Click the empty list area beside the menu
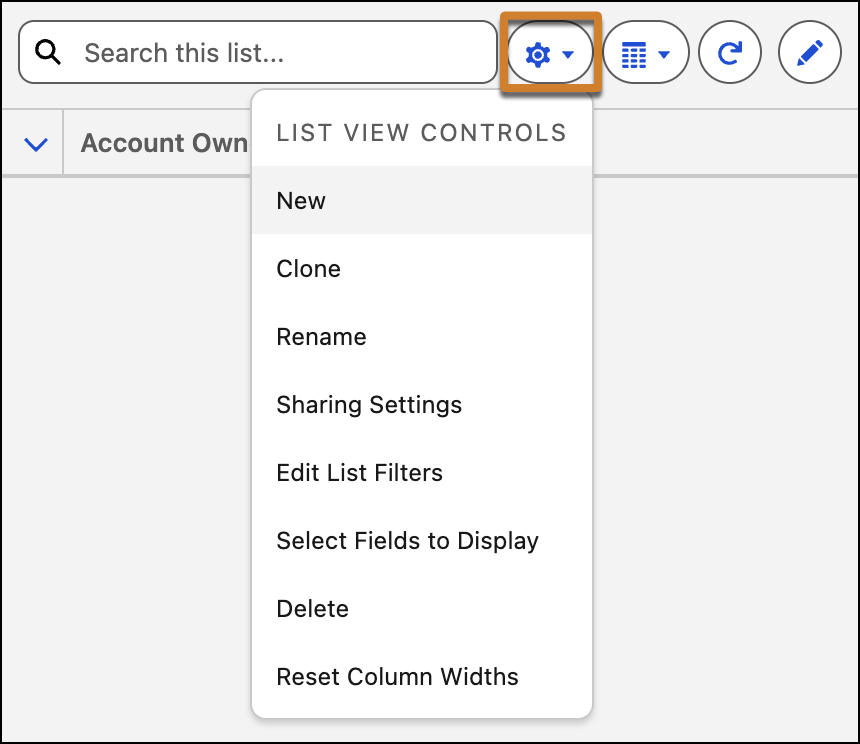Viewport: 860px width, 744px height. [720, 450]
